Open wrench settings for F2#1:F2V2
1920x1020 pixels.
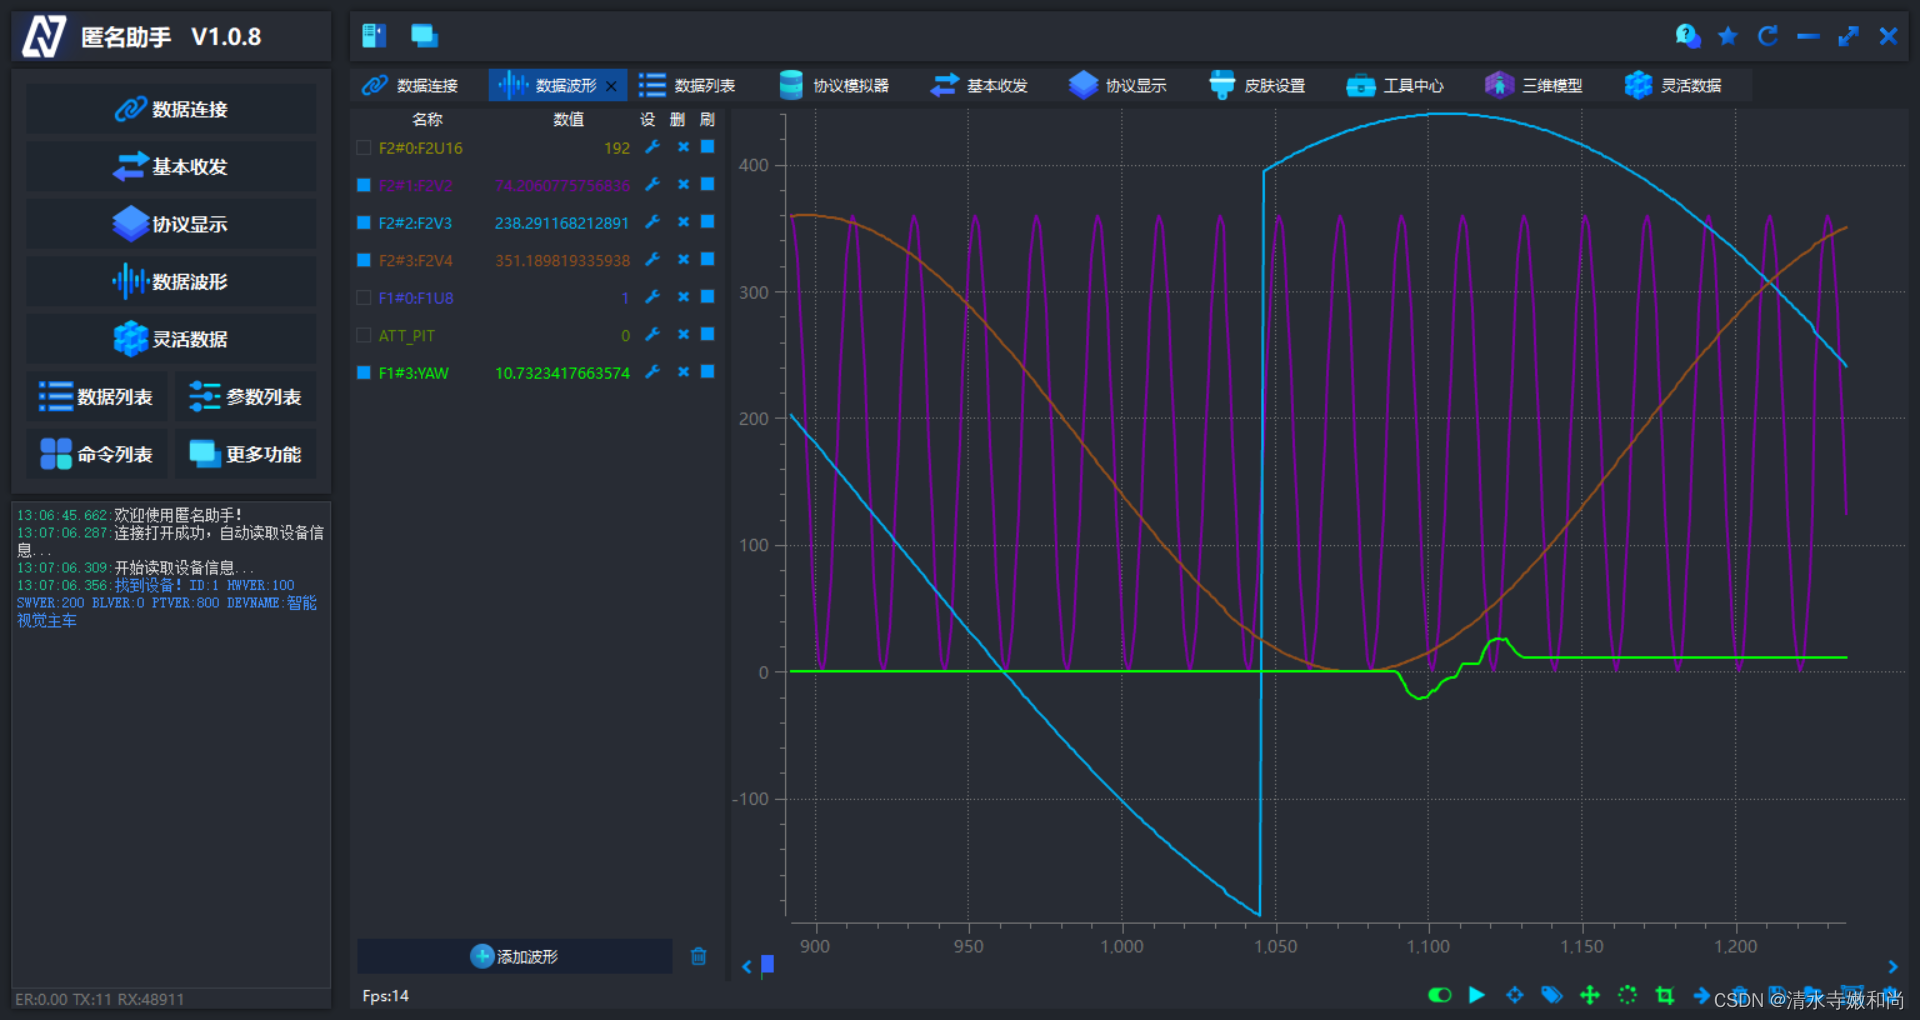coord(652,184)
